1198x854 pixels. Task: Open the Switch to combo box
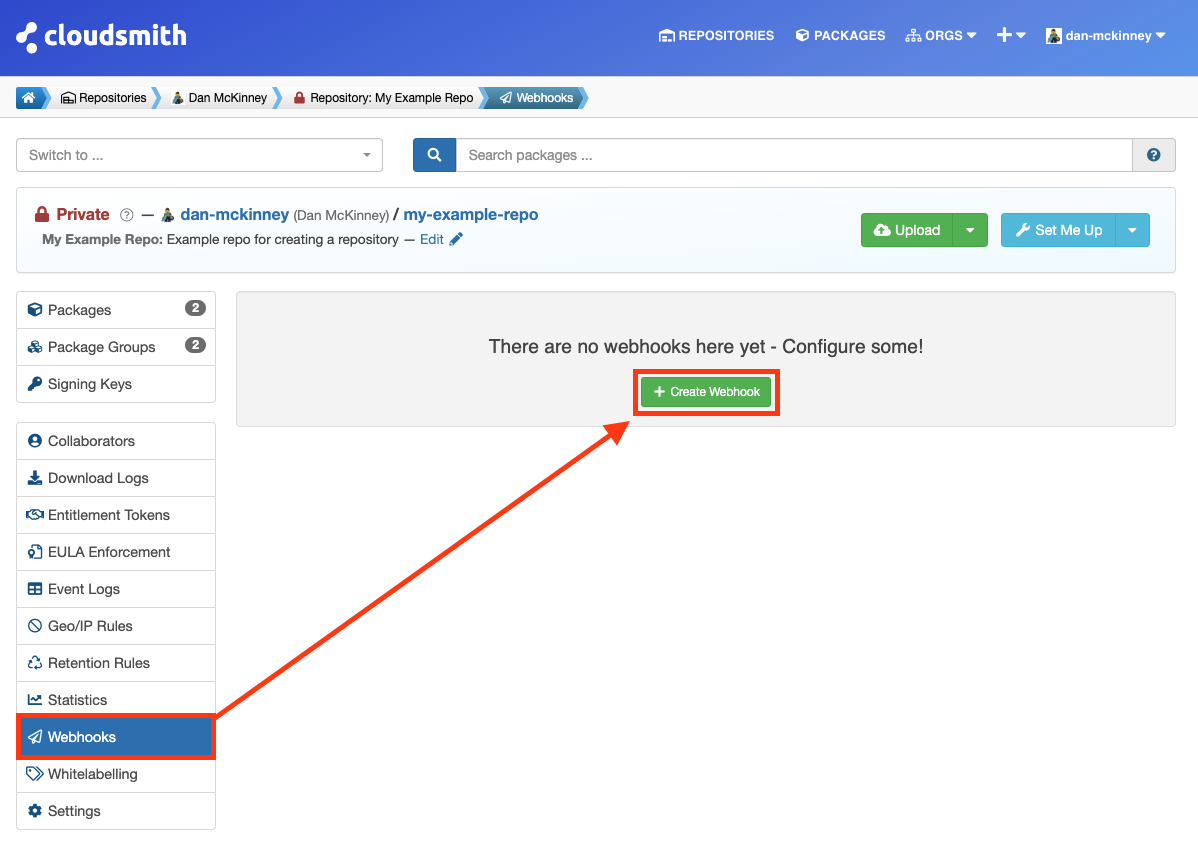[x=199, y=155]
